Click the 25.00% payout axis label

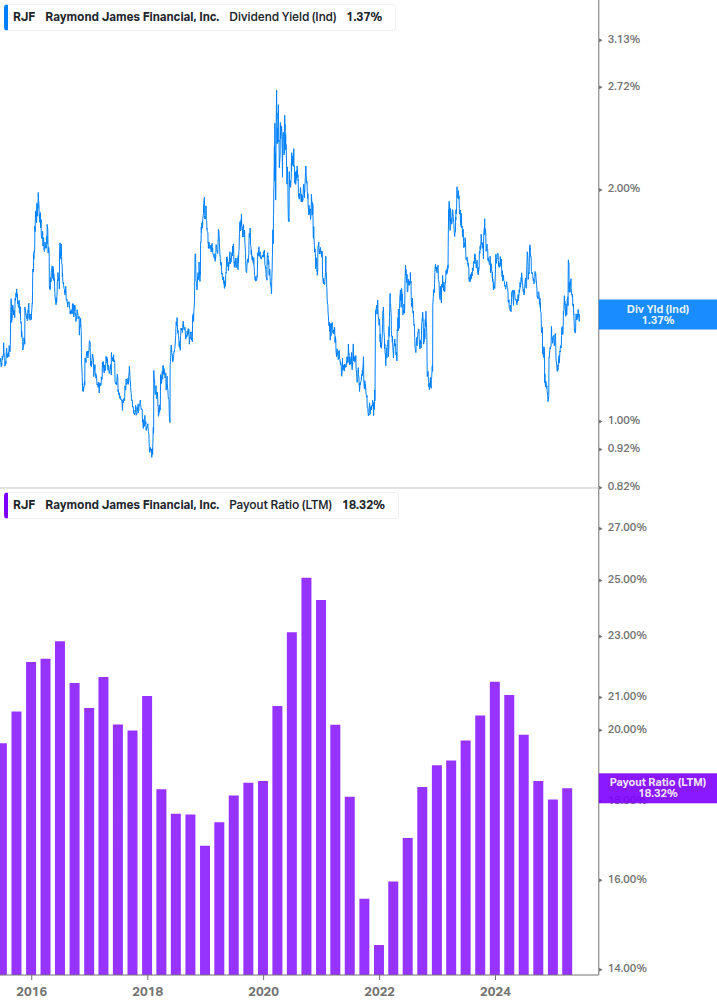[627, 579]
